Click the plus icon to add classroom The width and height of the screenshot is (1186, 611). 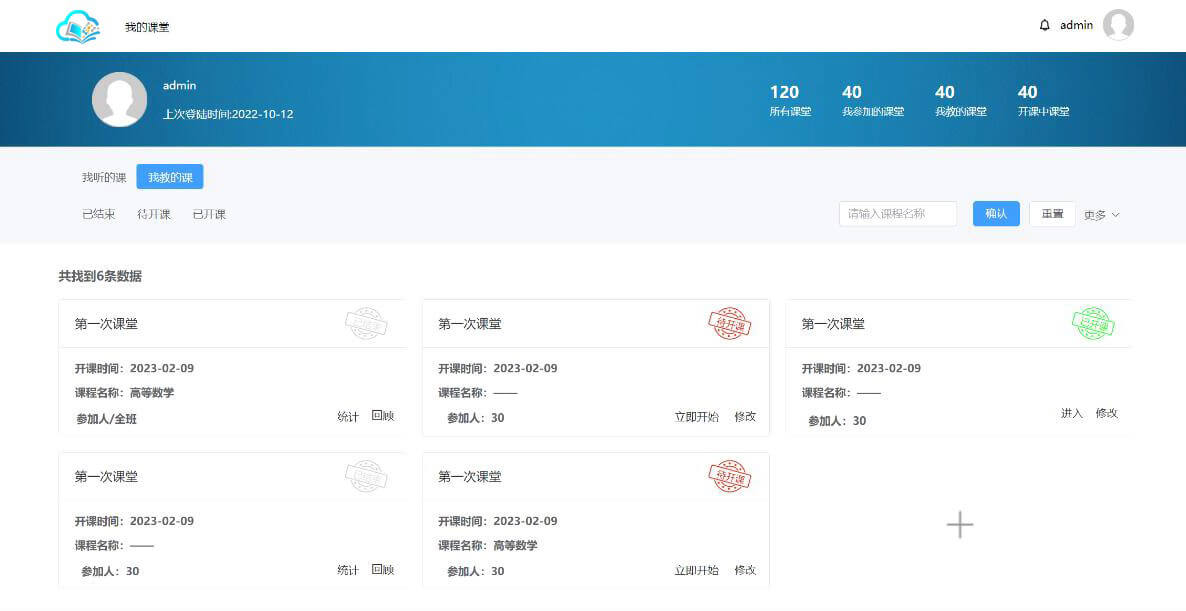tap(959, 525)
